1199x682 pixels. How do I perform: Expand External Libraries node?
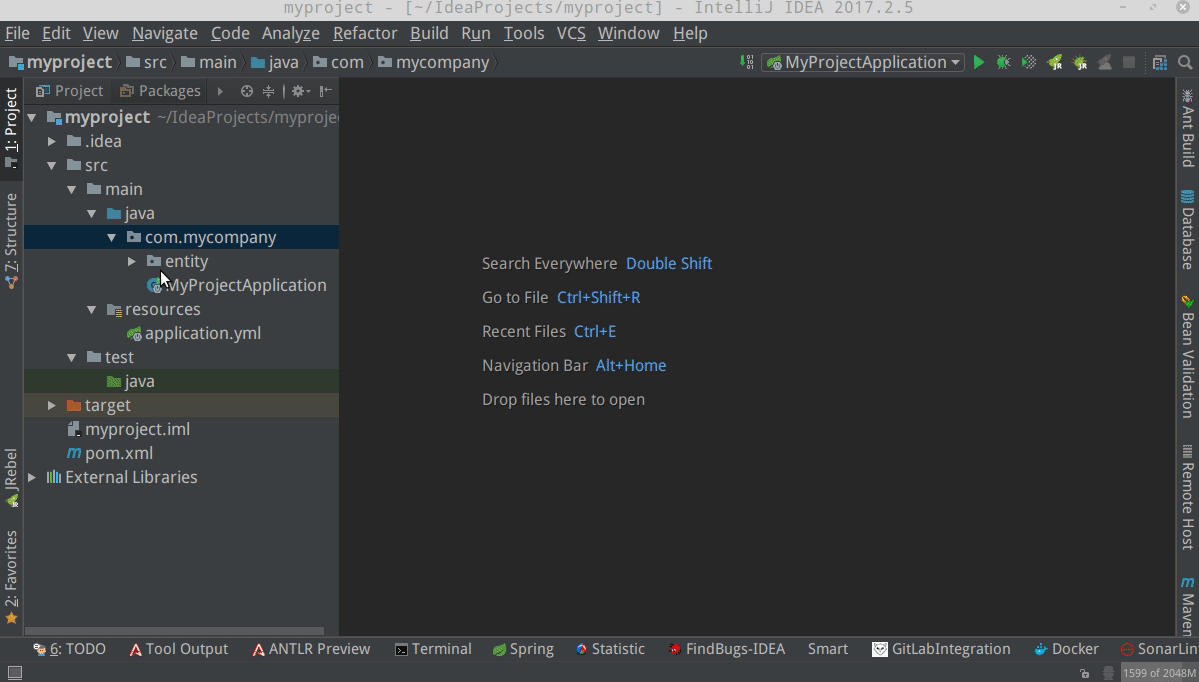pyautogui.click(x=32, y=478)
